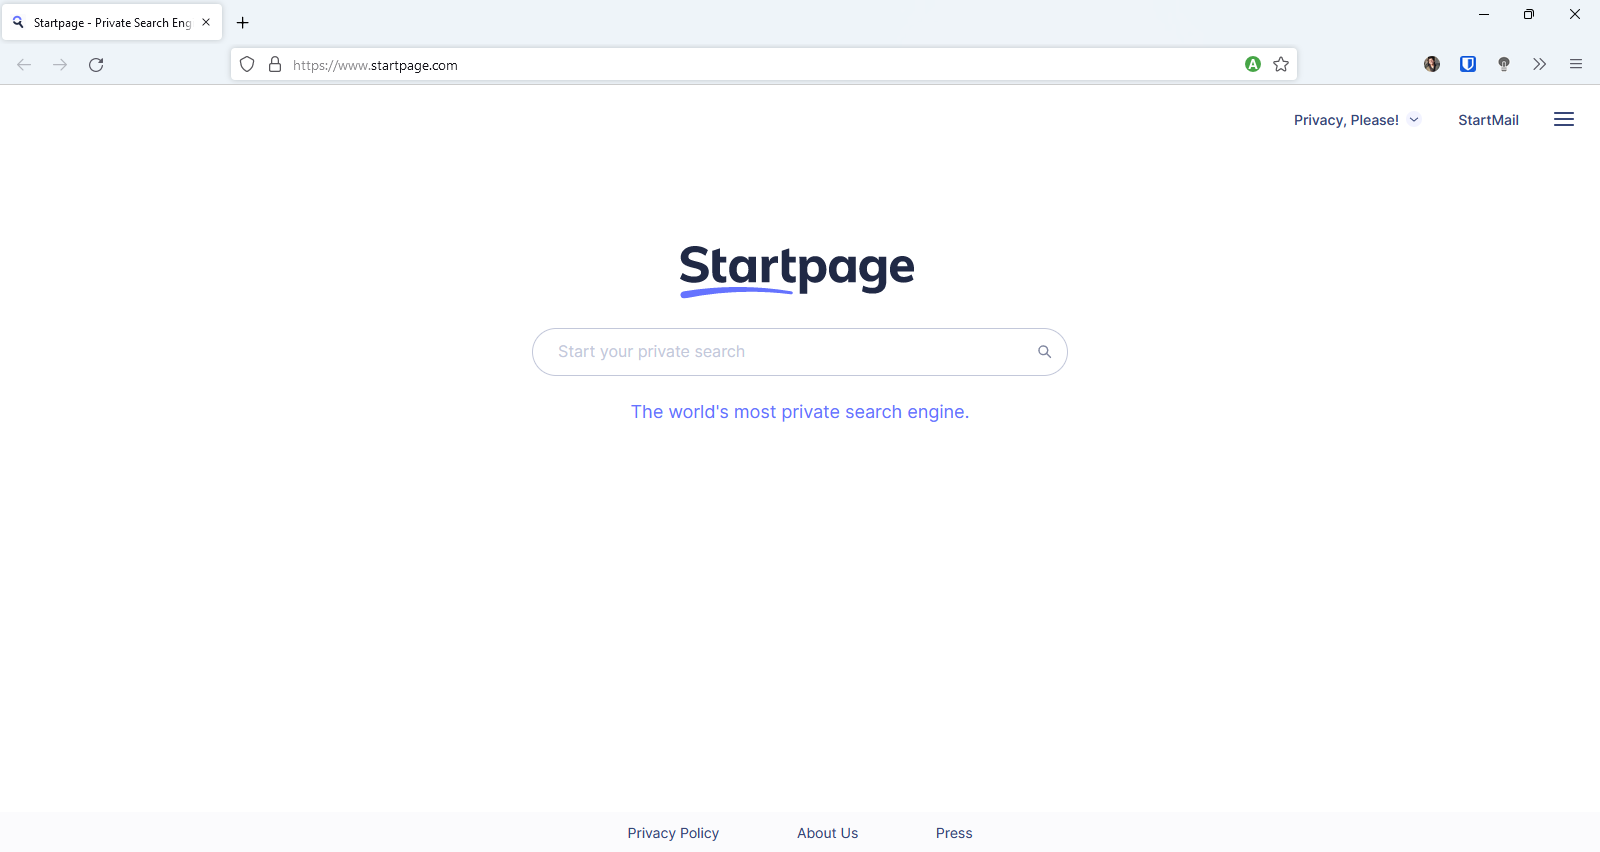Open a new browser tab
1600x852 pixels.
click(x=242, y=22)
